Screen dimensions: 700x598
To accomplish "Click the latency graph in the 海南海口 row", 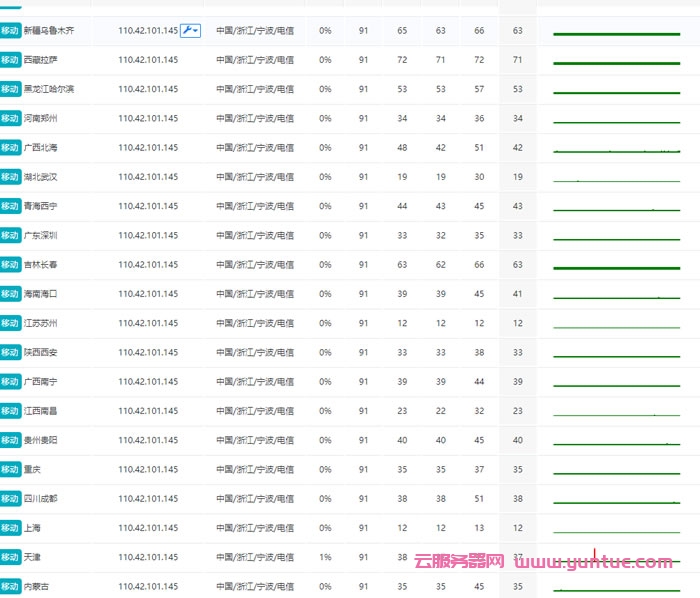I will point(616,296).
